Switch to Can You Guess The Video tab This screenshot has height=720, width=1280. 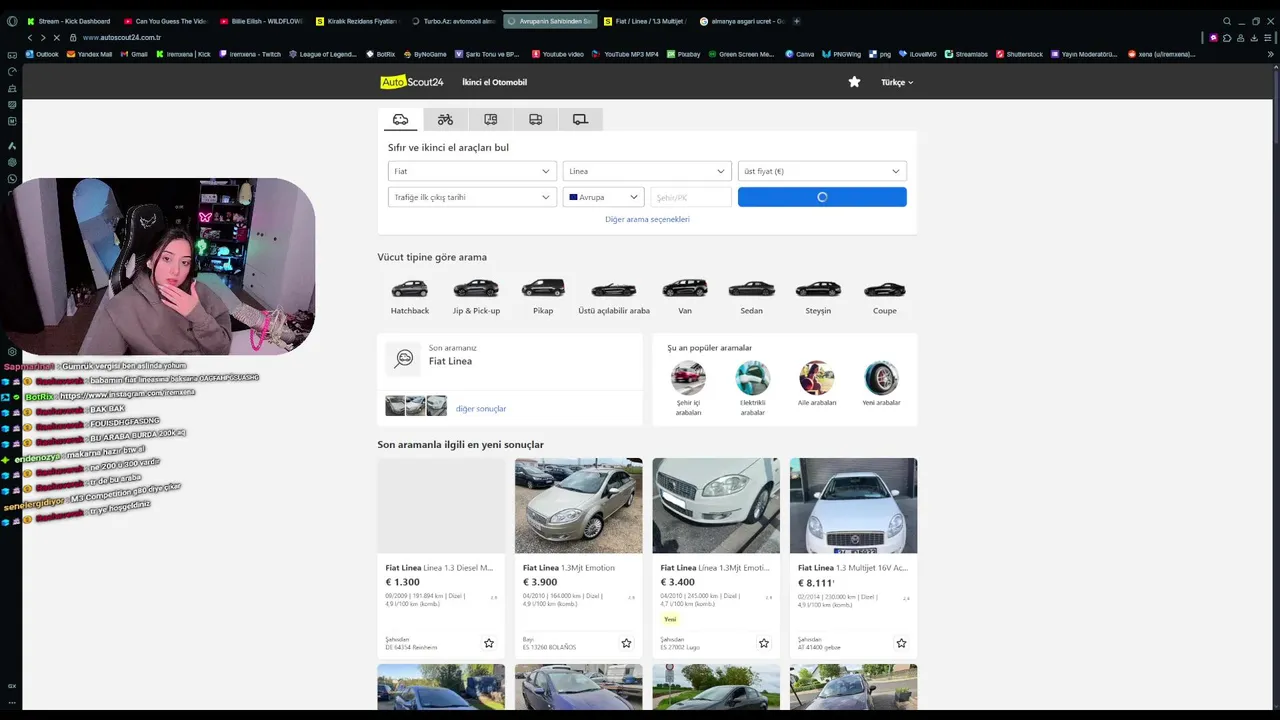(166, 21)
